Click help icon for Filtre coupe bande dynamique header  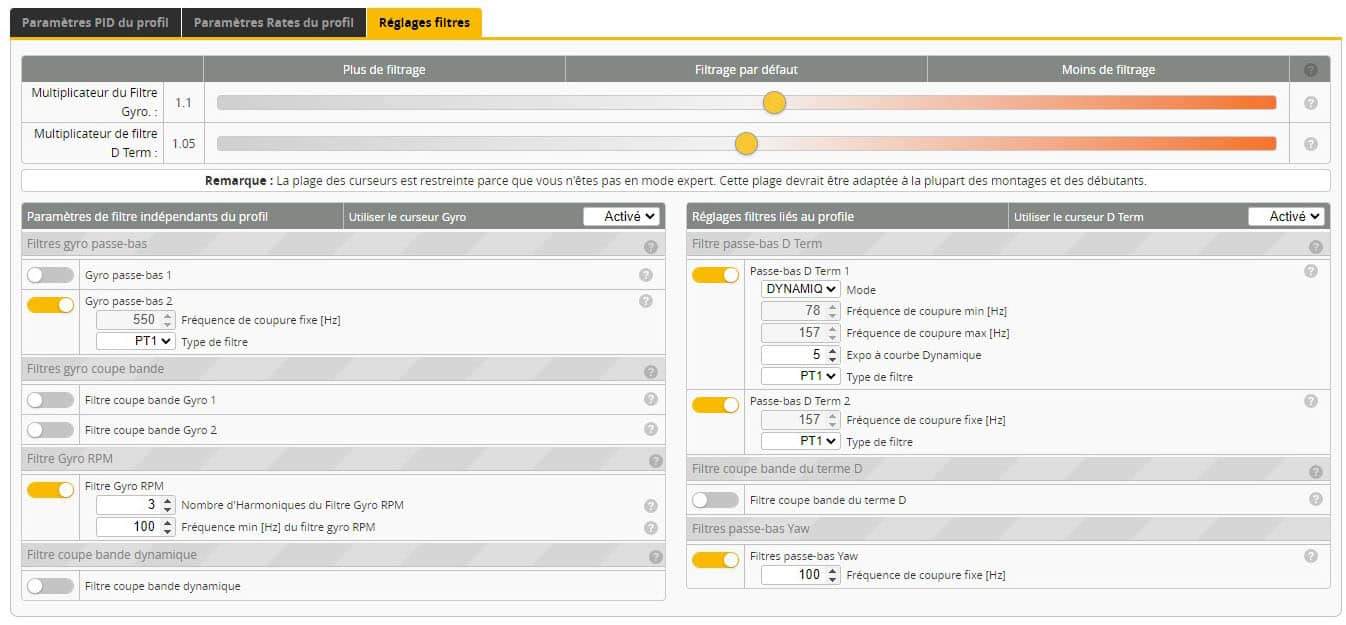pyautogui.click(x=655, y=557)
